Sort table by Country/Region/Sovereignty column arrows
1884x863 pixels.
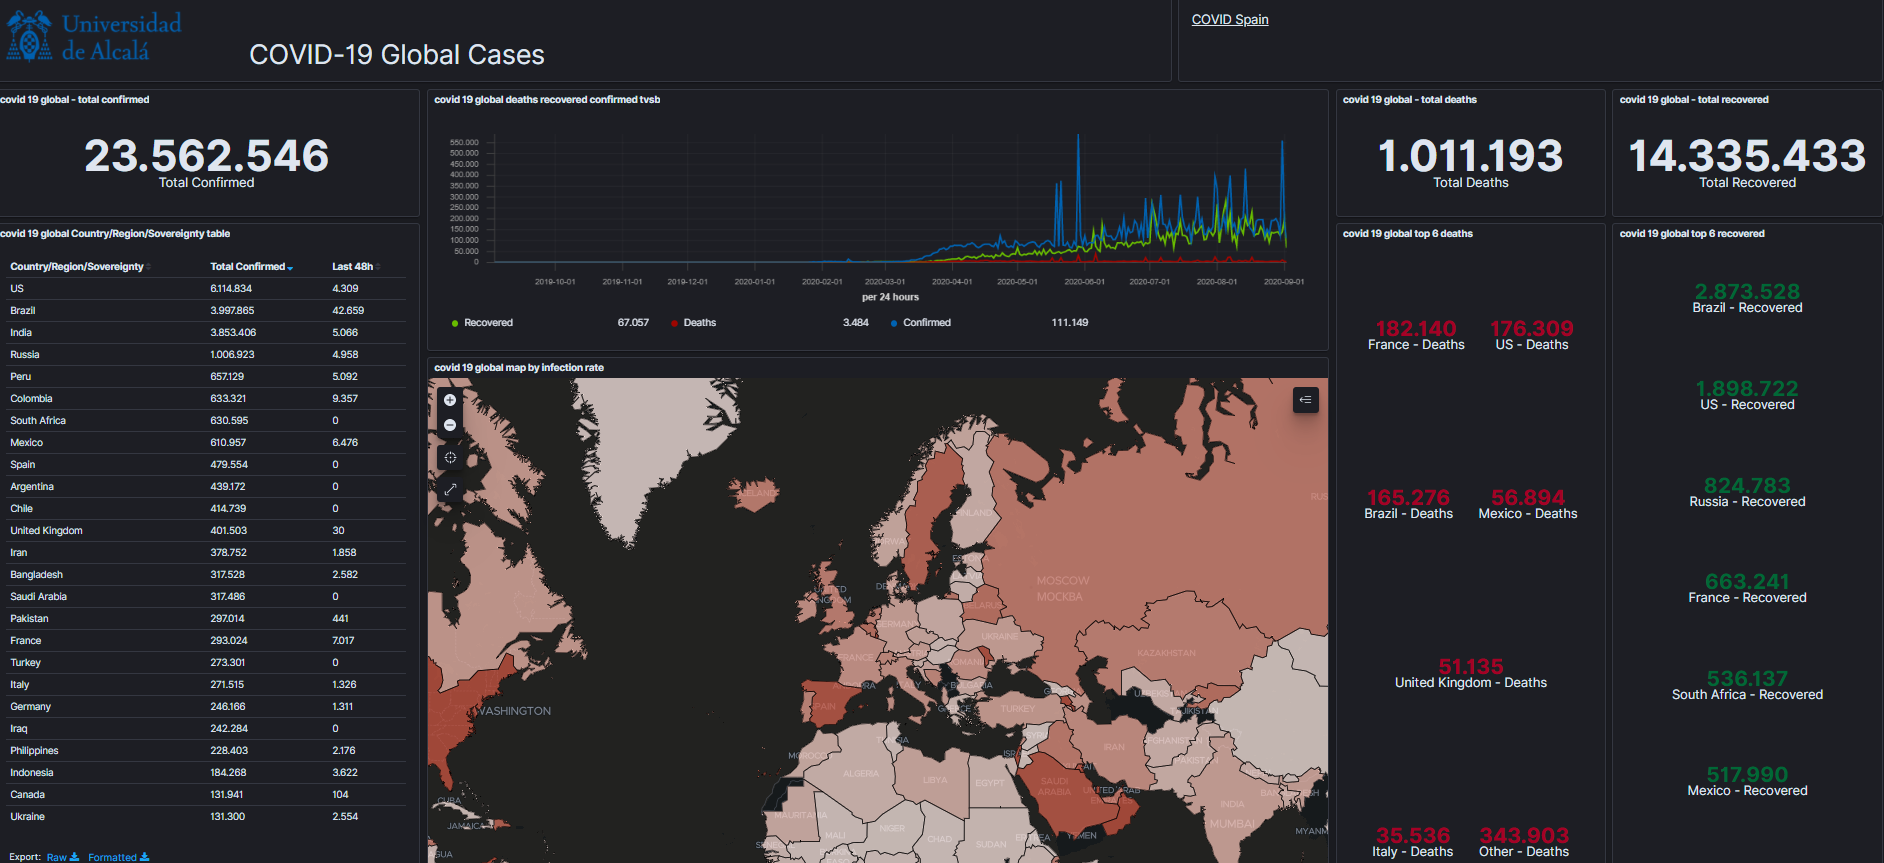150,267
